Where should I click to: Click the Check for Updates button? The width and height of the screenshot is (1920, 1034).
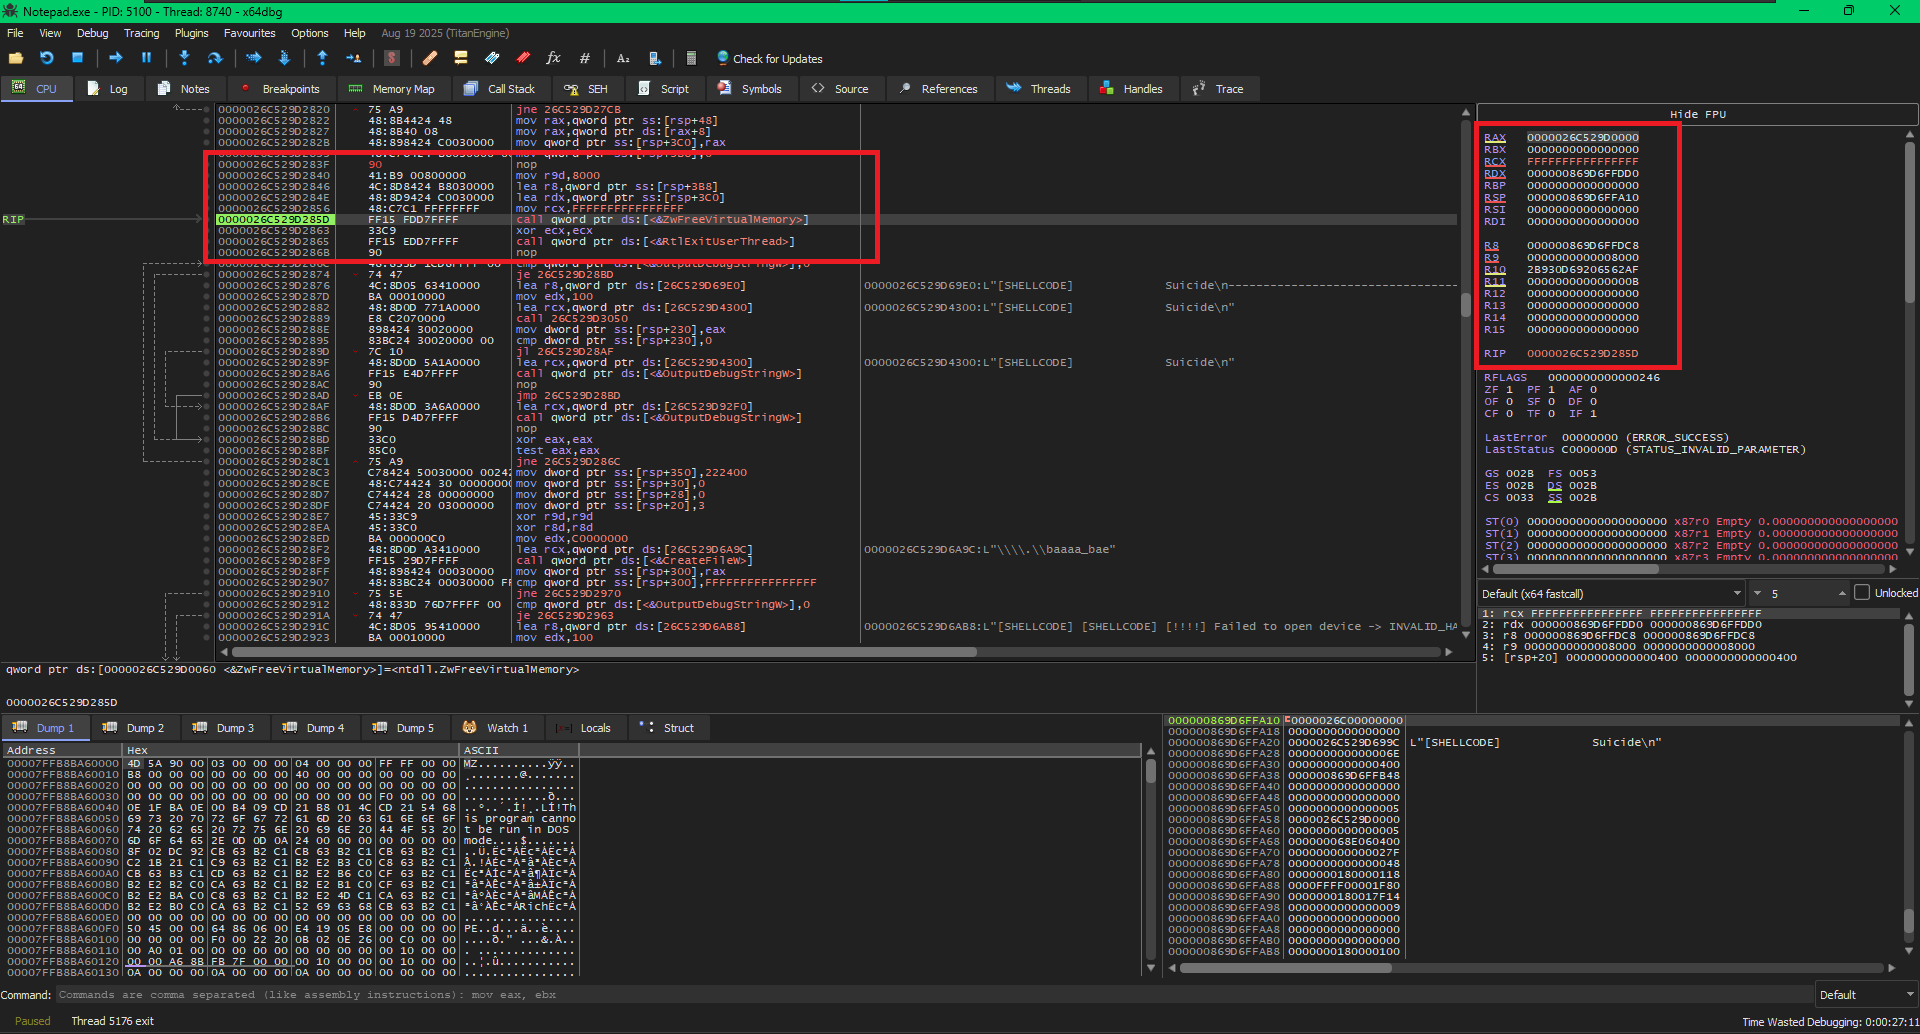click(769, 59)
